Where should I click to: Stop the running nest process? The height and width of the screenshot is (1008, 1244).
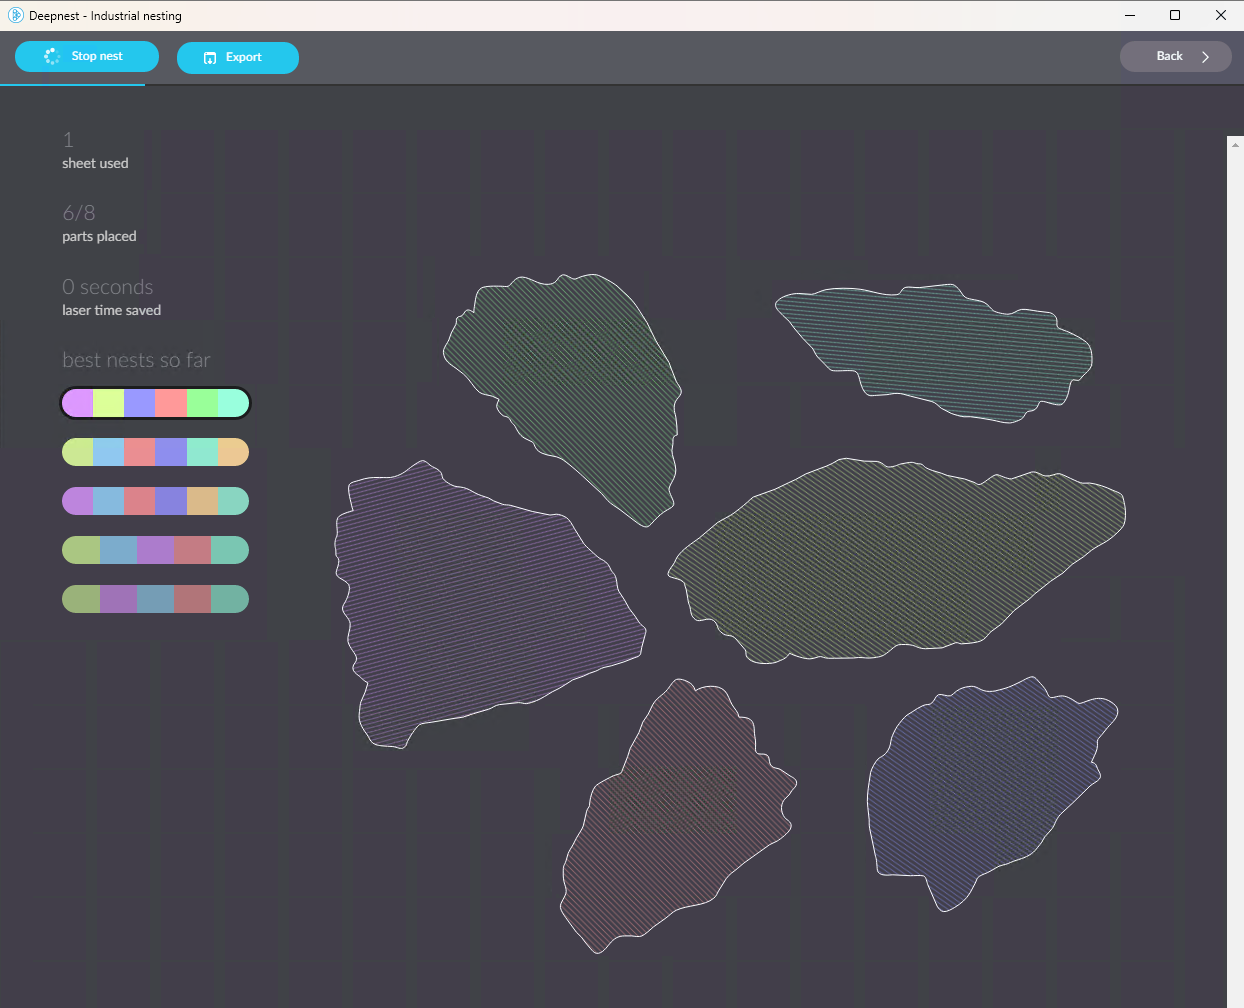tap(87, 56)
